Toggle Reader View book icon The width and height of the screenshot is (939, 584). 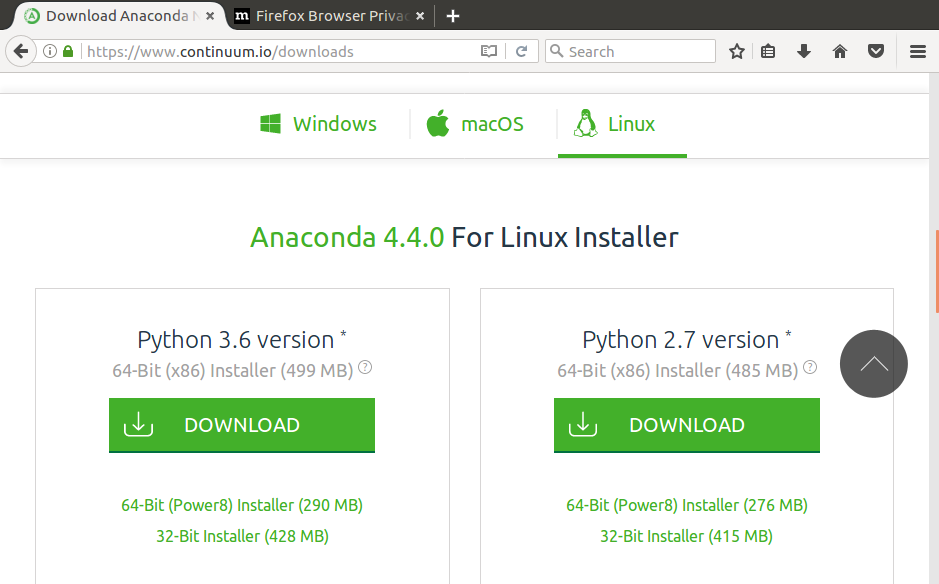click(x=489, y=52)
